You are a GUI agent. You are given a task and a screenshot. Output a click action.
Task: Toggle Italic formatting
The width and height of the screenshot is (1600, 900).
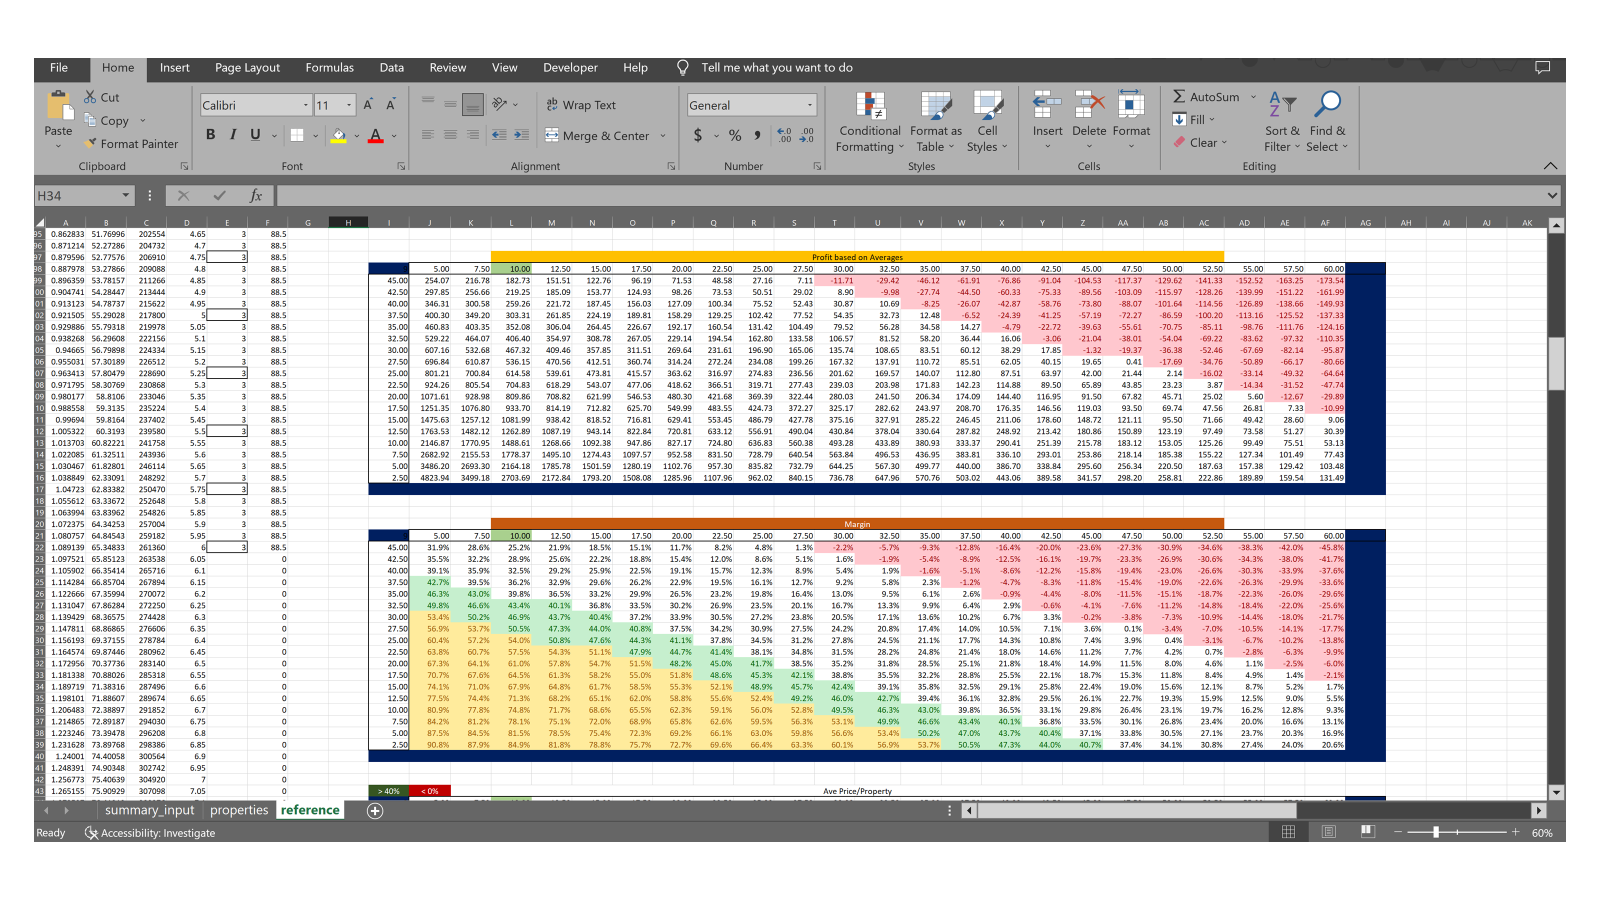[x=233, y=135]
